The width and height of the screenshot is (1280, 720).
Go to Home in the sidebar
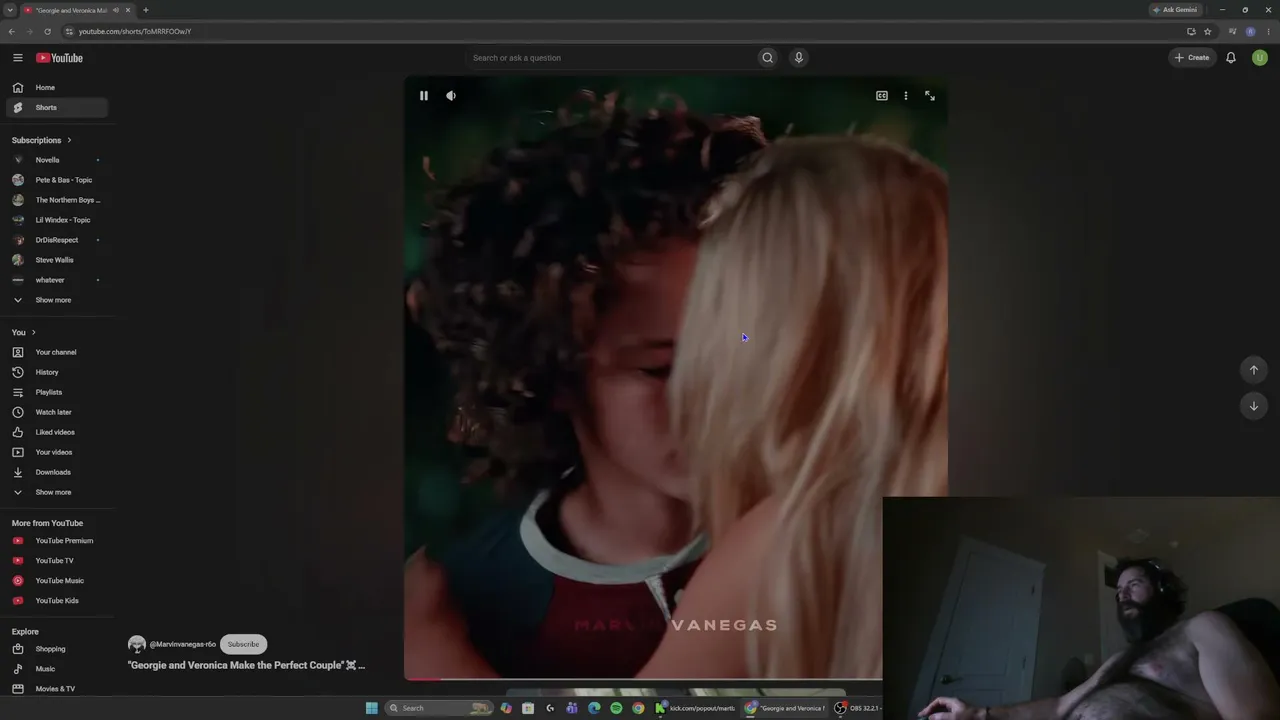coord(56,88)
